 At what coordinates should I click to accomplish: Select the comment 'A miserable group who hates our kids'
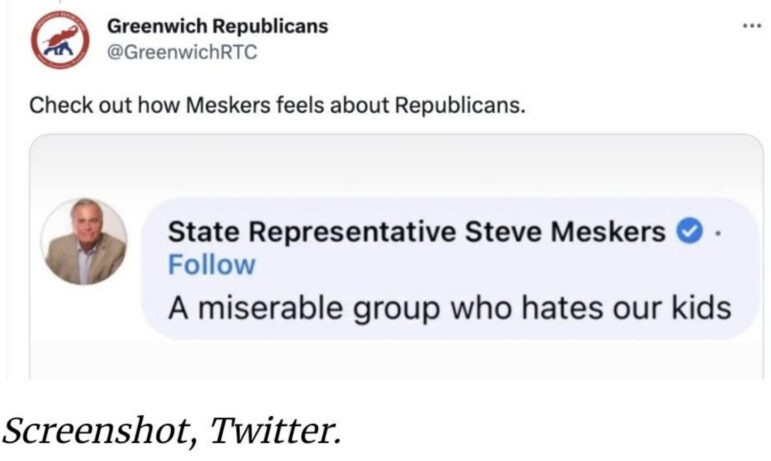tap(449, 308)
